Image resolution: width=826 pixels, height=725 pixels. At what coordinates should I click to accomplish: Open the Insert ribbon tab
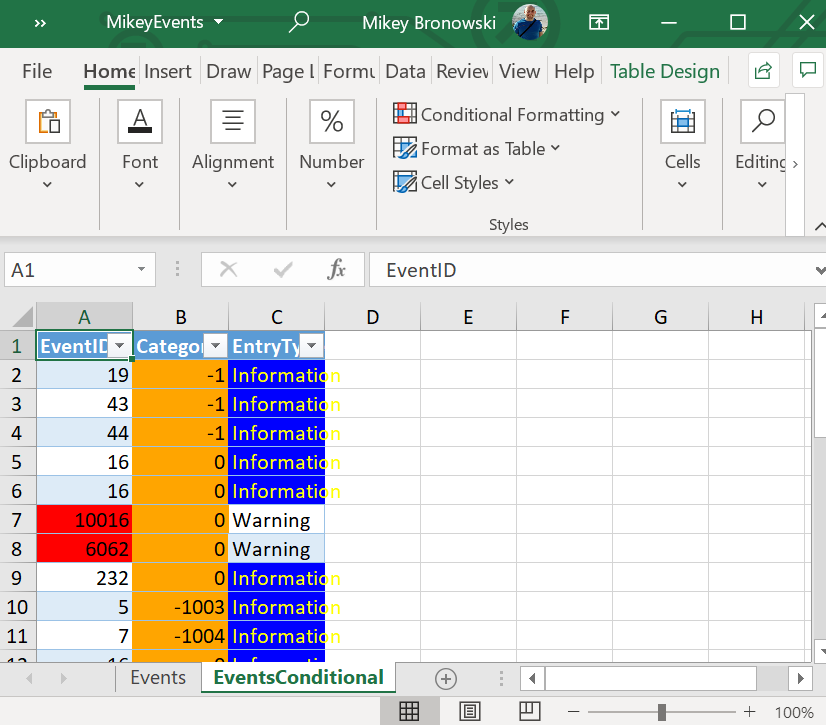pyautogui.click(x=167, y=71)
